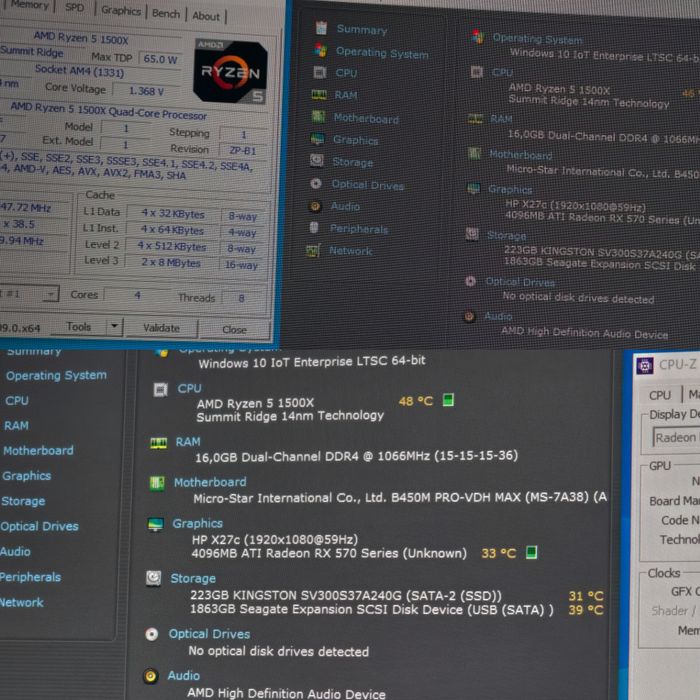Open the Operating System section in the bottom Speccy sidebar
Viewport: 700px width, 700px height.
[x=56, y=375]
